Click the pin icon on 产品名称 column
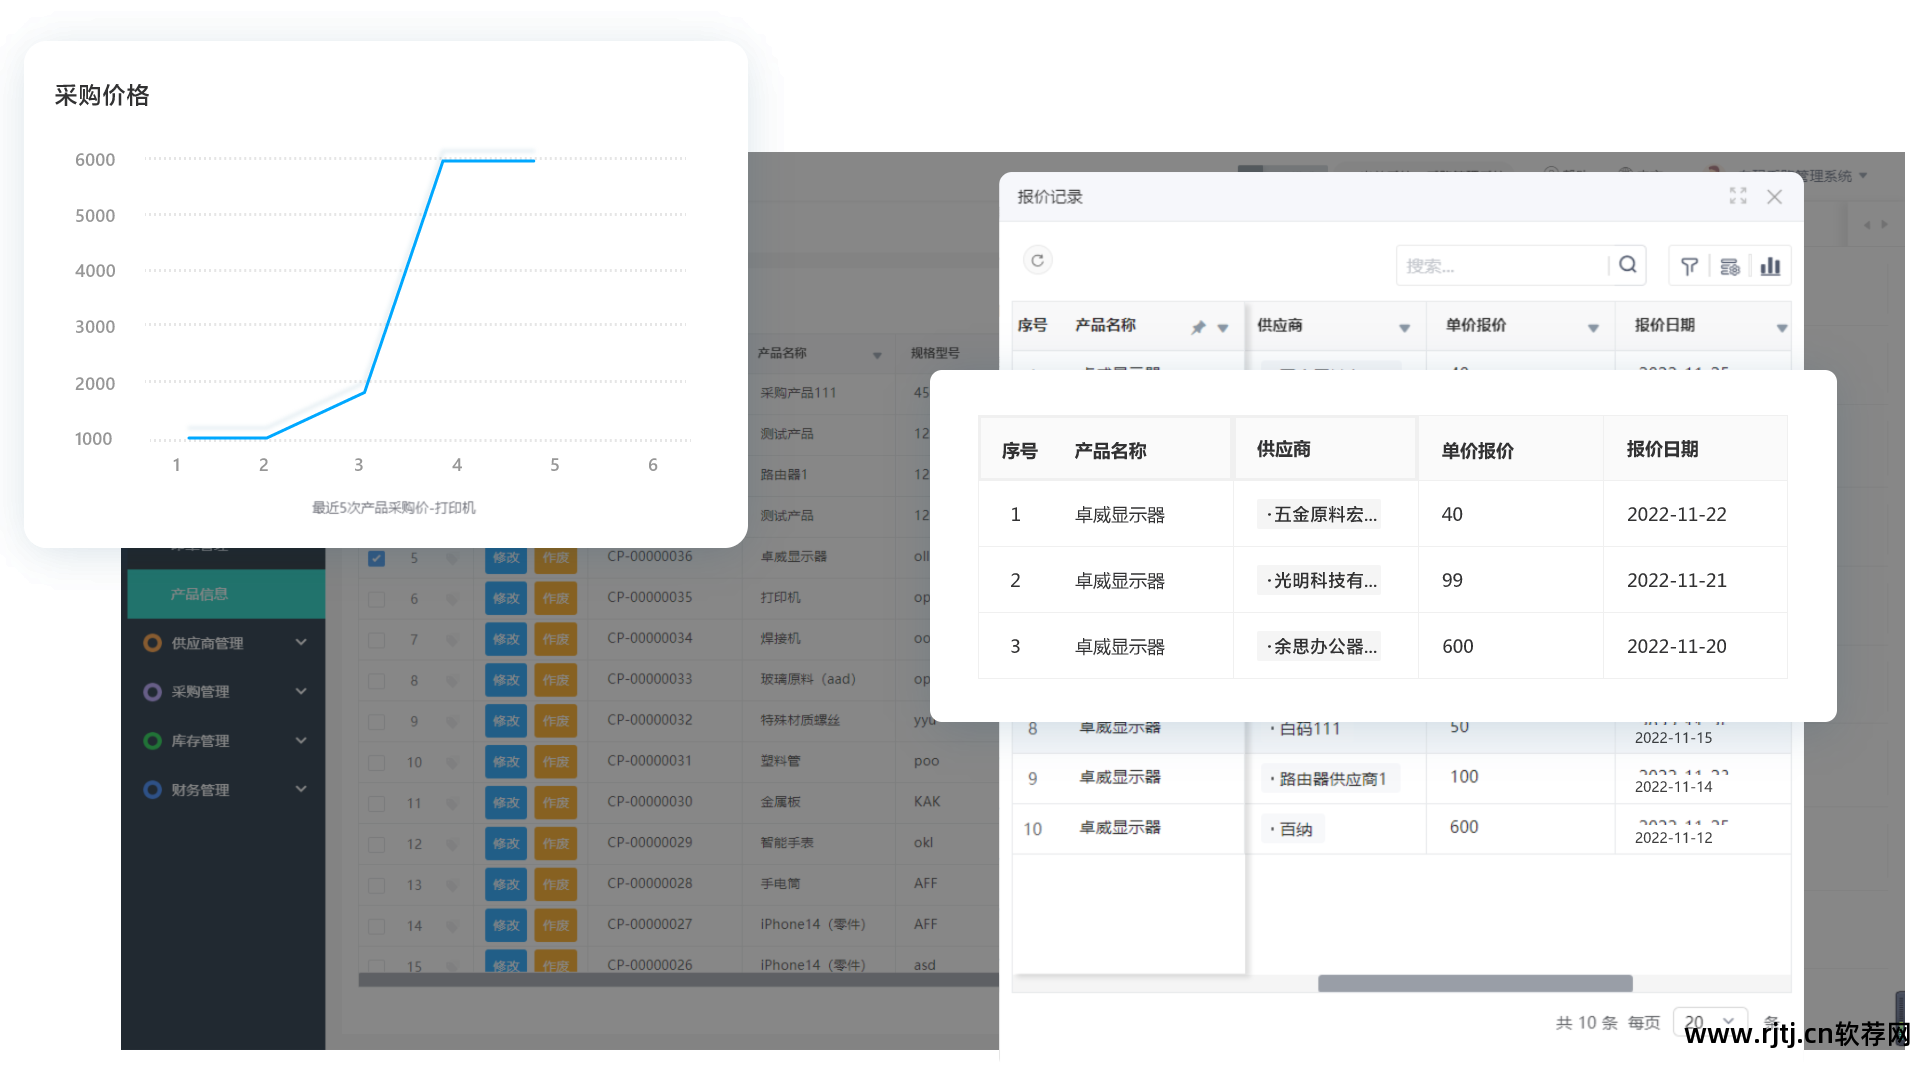The width and height of the screenshot is (1920, 1080). tap(1198, 327)
